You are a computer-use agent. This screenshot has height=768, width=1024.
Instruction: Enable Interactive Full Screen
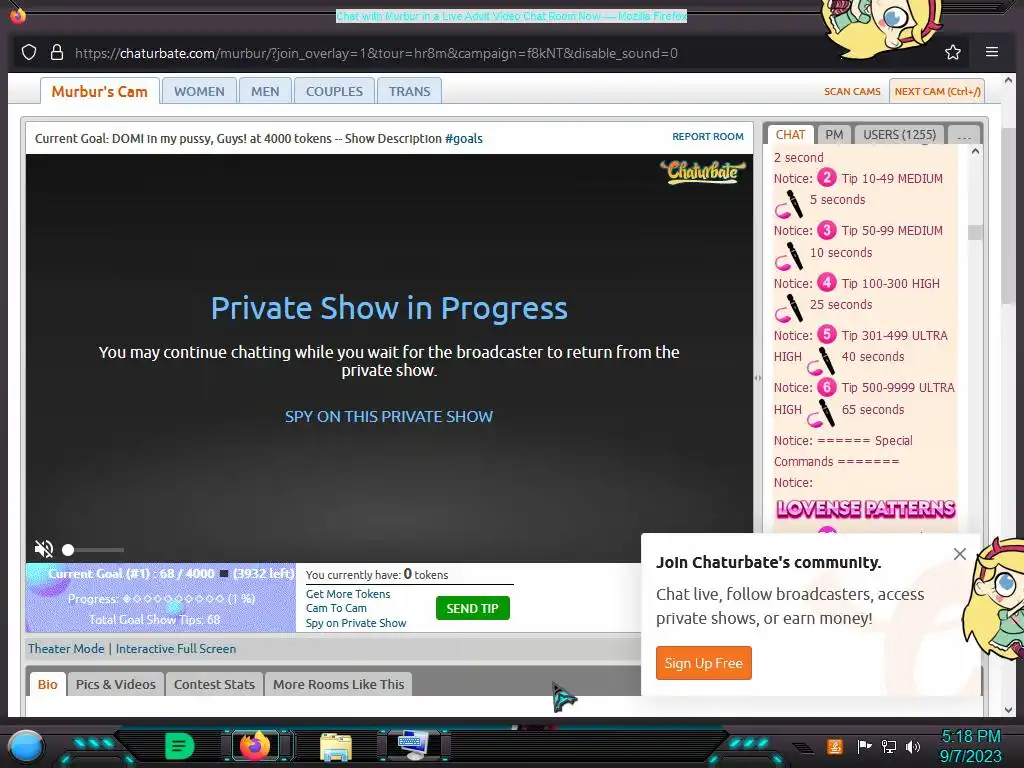click(176, 648)
